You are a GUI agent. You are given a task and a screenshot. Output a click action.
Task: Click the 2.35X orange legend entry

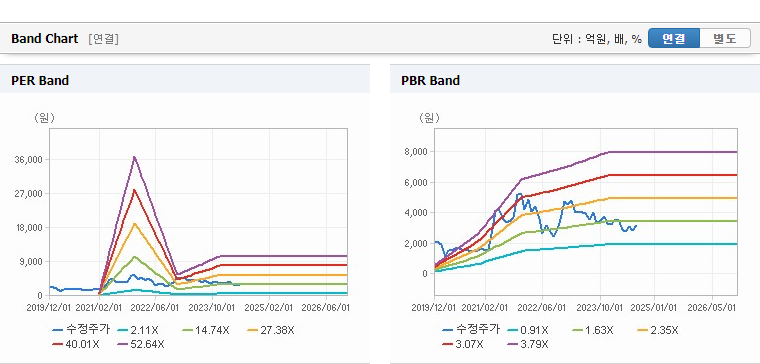click(x=658, y=330)
